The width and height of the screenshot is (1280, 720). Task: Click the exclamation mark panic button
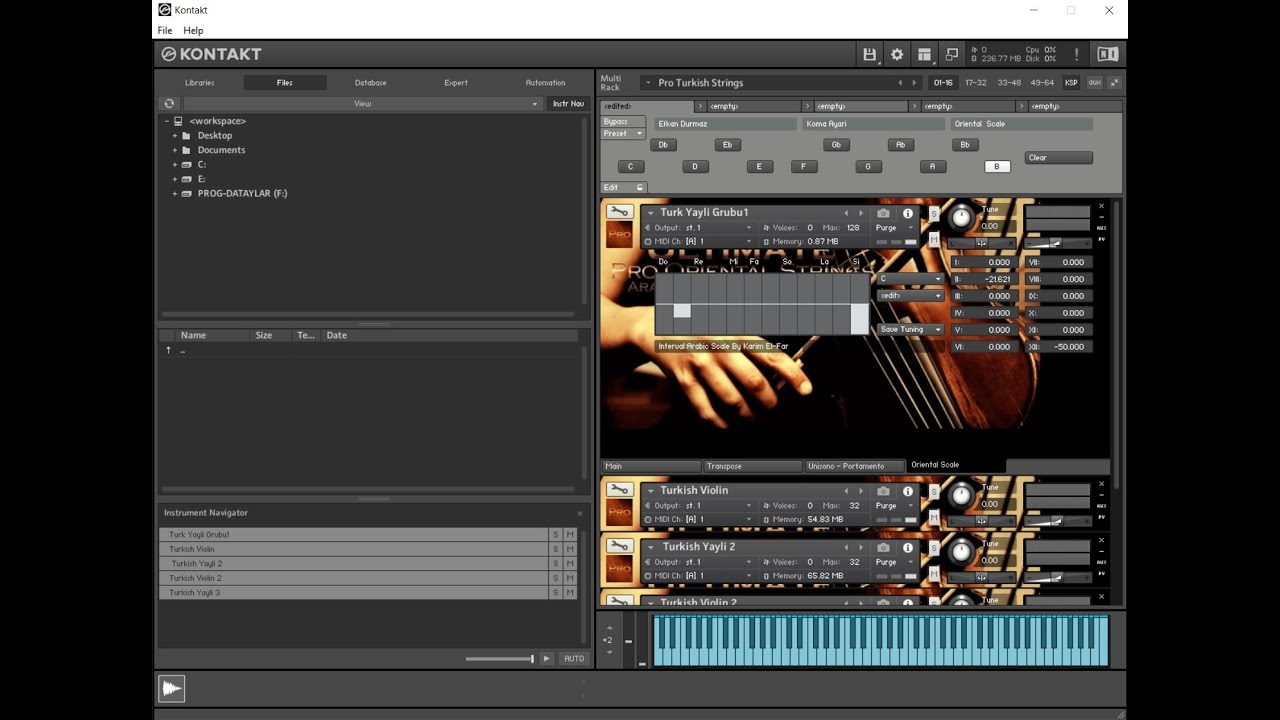pyautogui.click(x=1076, y=54)
